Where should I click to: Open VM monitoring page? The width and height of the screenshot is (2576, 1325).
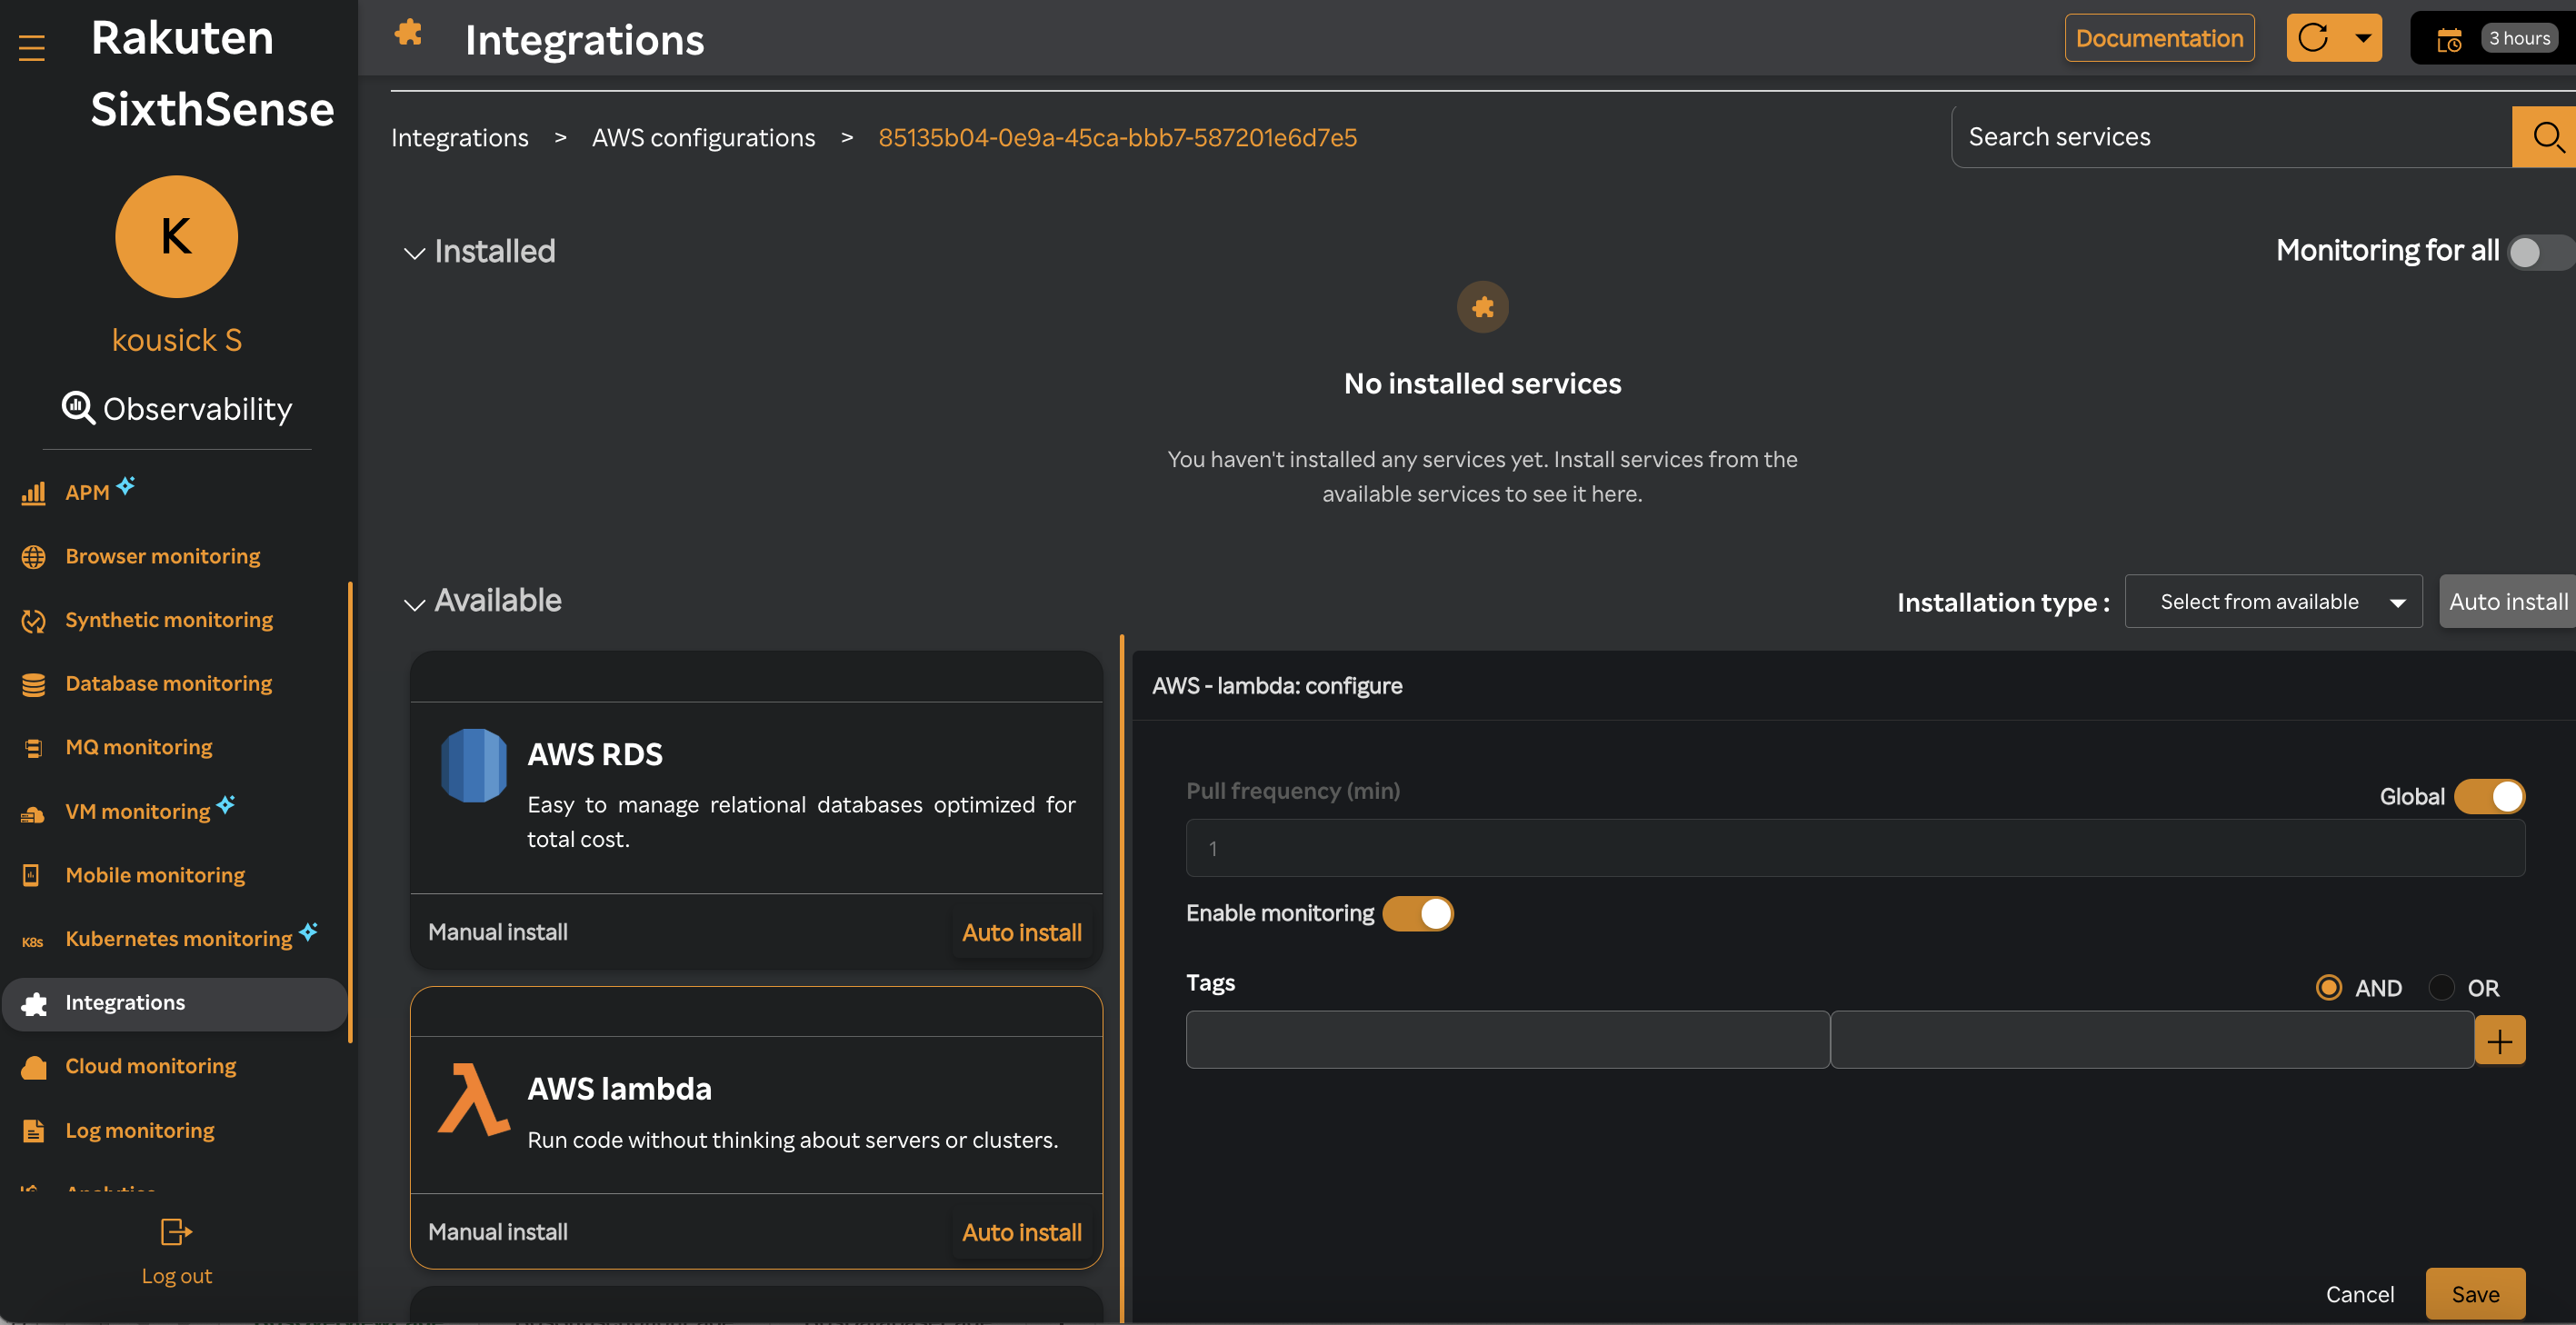(x=137, y=811)
